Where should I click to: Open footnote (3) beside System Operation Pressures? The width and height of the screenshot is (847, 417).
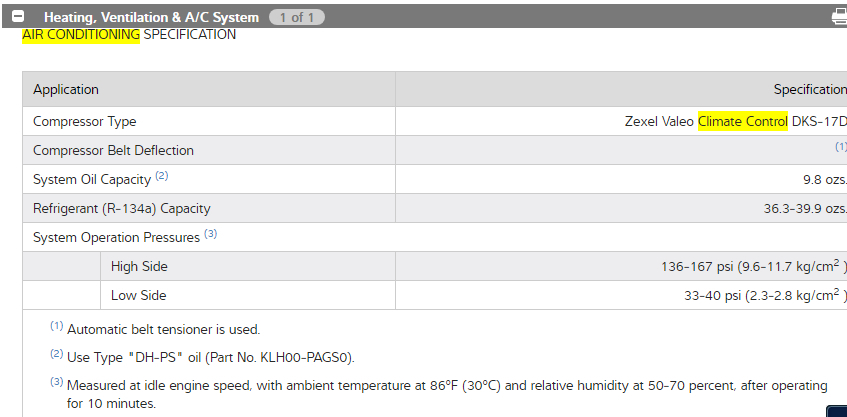211,234
